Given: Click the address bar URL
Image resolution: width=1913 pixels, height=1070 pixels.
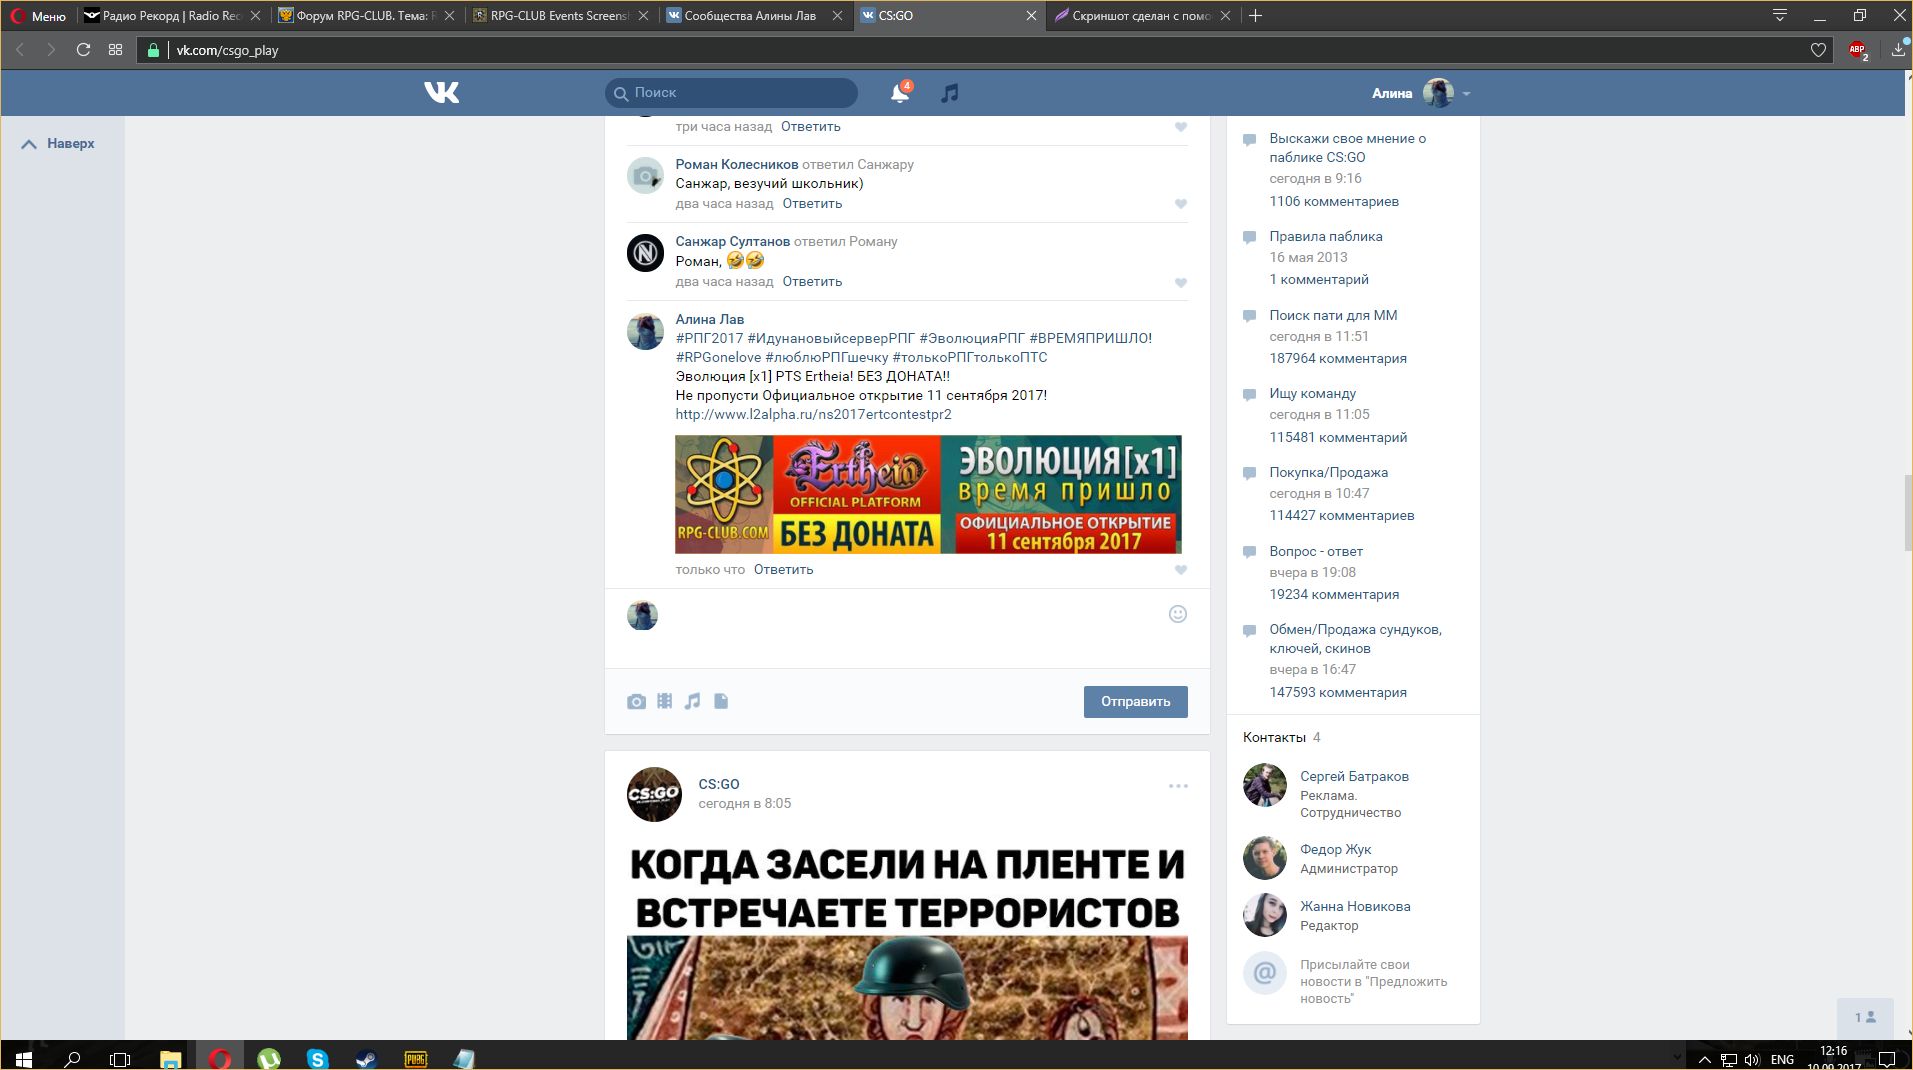Looking at the screenshot, I should 227,50.
